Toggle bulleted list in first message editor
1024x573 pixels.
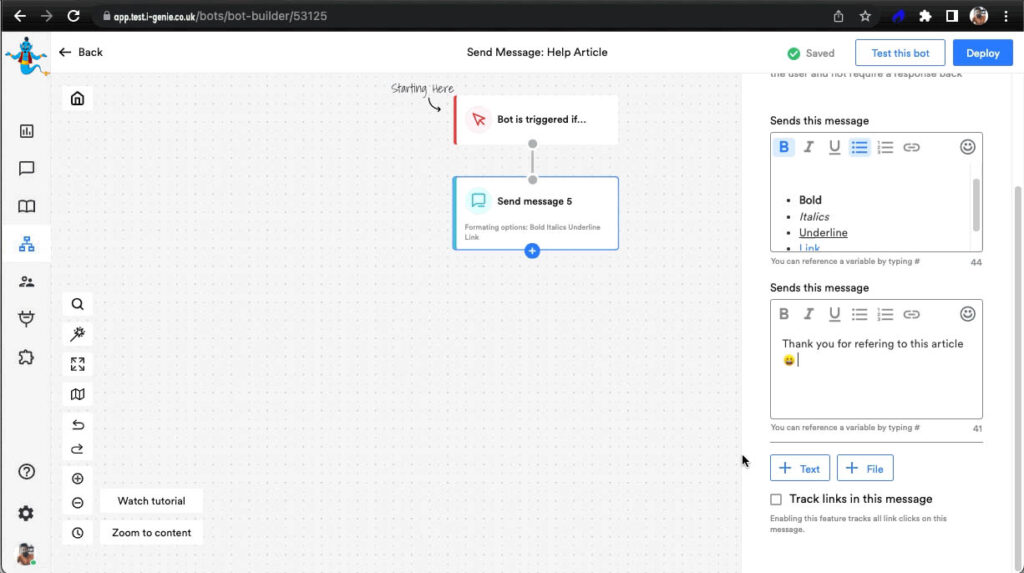[859, 147]
